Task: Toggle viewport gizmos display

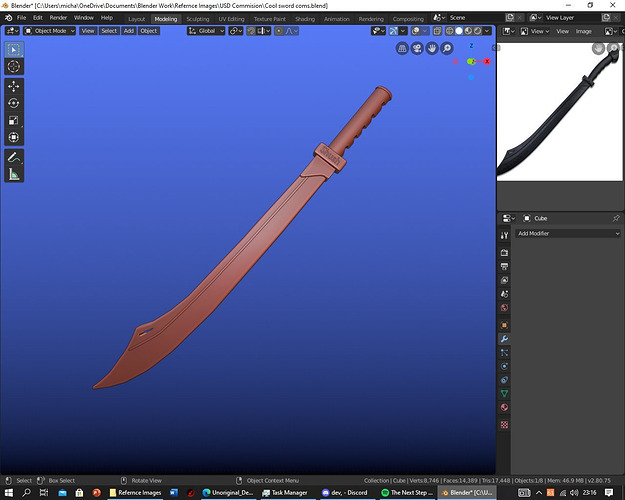Action: click(393, 31)
